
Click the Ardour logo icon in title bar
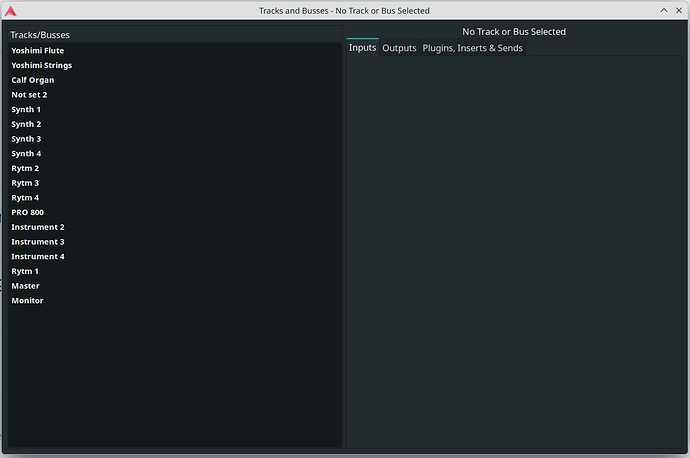click(11, 11)
